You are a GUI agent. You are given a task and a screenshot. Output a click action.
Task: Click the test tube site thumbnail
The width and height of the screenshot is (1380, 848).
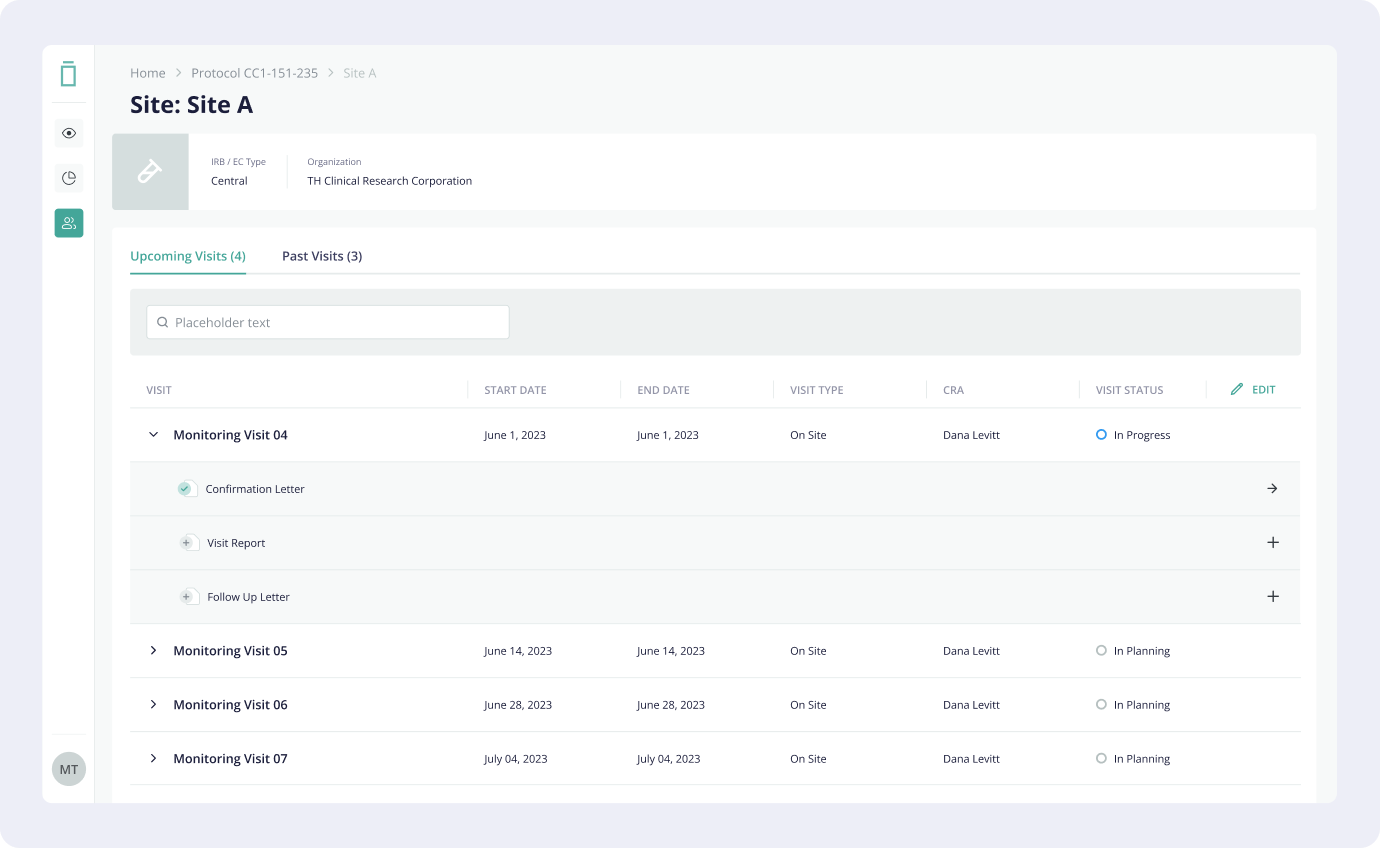[150, 172]
